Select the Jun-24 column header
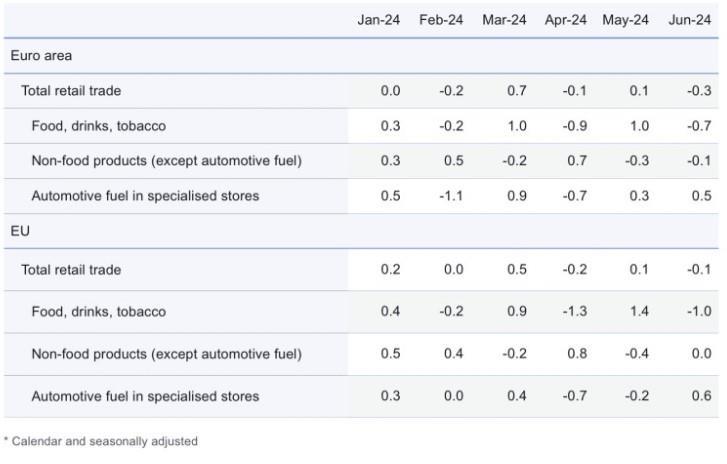 coord(689,20)
